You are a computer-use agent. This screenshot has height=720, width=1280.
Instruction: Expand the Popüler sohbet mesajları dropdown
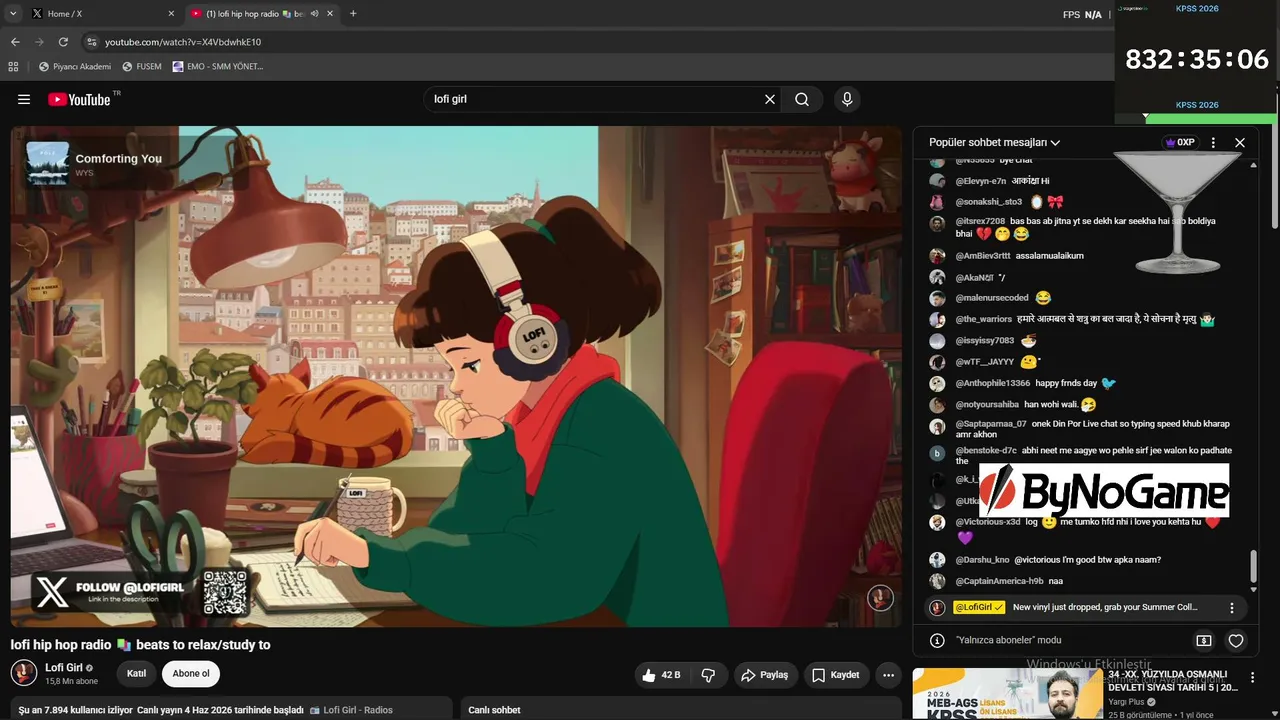(994, 143)
